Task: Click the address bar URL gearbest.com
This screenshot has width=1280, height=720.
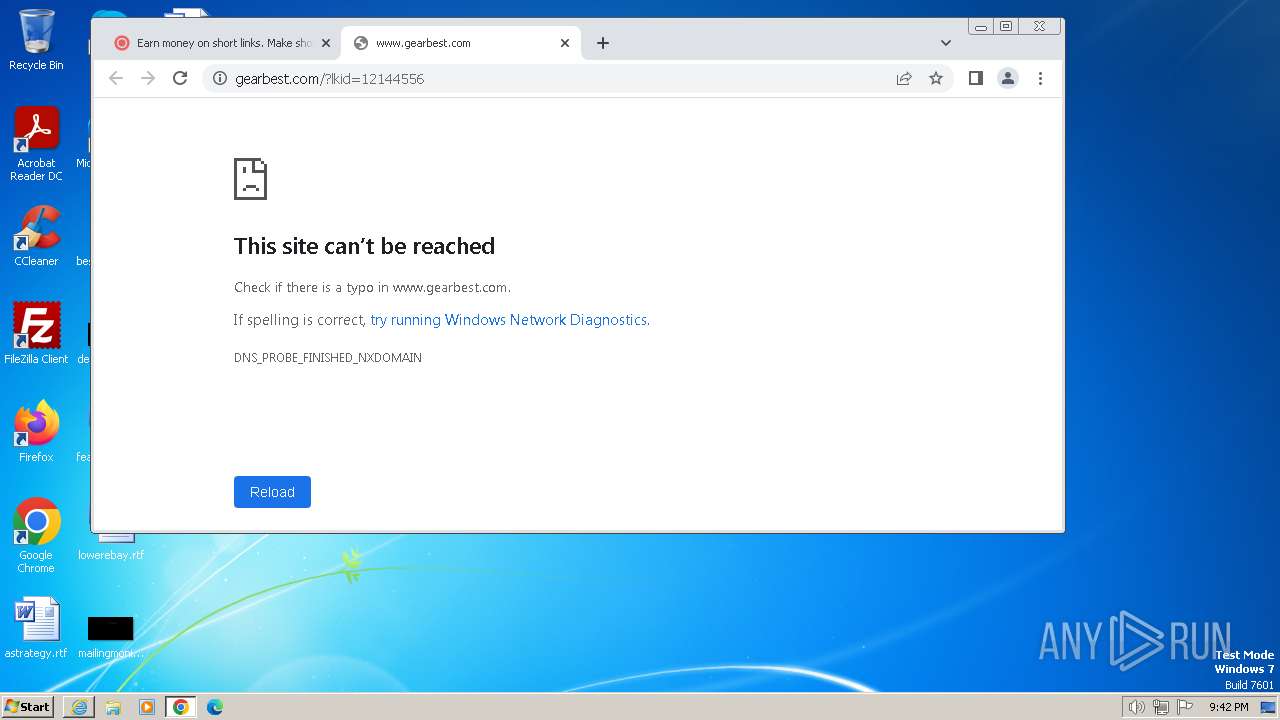Action: [329, 79]
